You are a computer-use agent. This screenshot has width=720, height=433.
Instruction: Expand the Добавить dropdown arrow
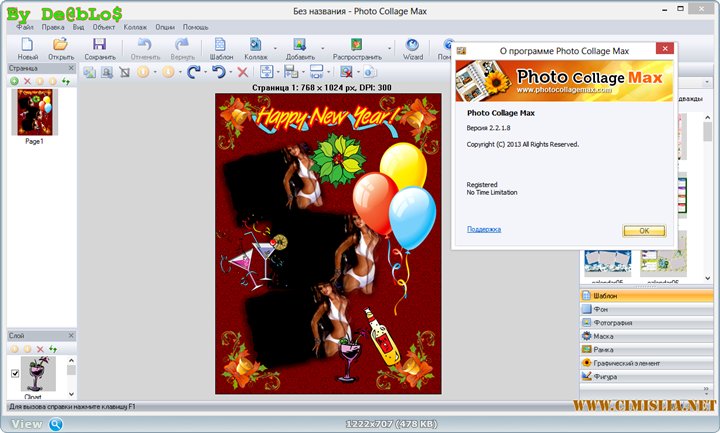(x=323, y=46)
